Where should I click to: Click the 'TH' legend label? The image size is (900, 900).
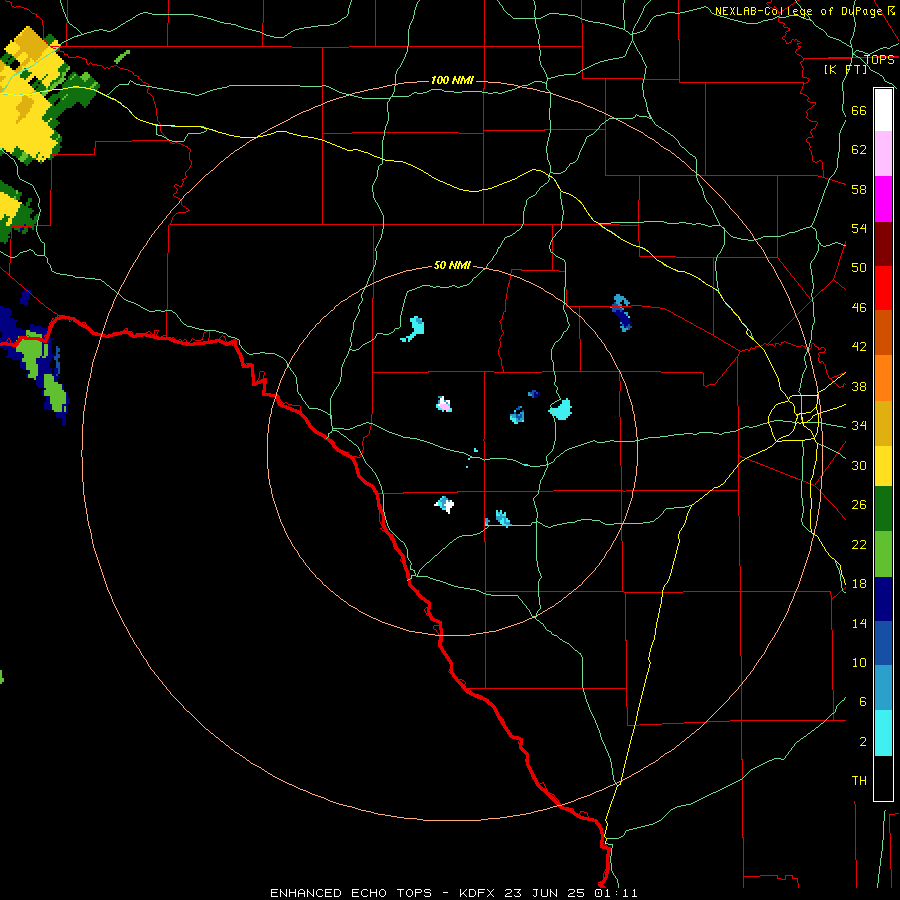(x=859, y=781)
